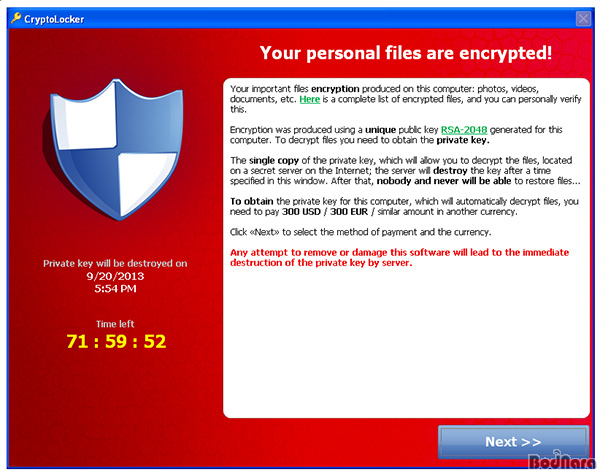Click the destruction date 9/20/2013
Viewport: 600px width, 472px height.
[x=115, y=276]
